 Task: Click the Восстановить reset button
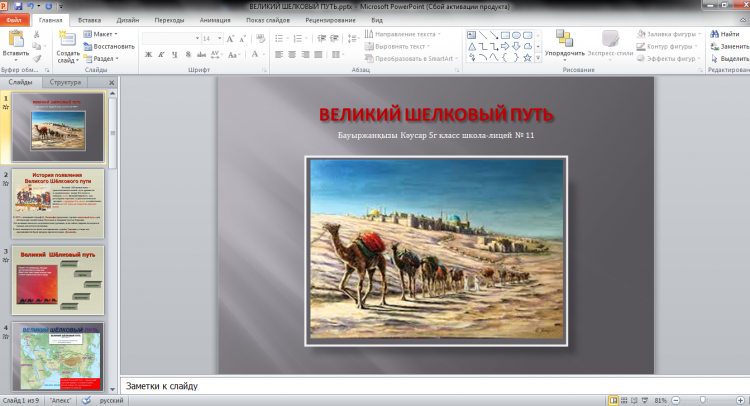[109, 46]
